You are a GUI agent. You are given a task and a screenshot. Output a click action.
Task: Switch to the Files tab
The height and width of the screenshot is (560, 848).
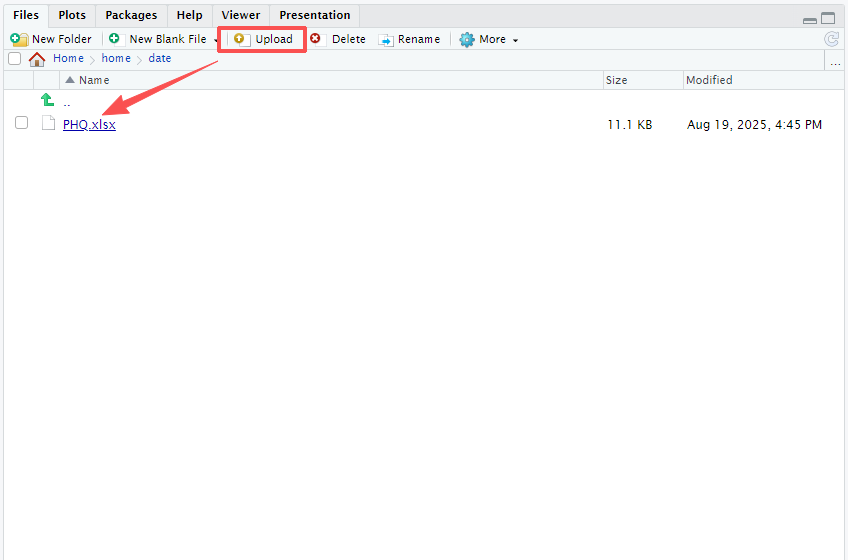coord(26,15)
